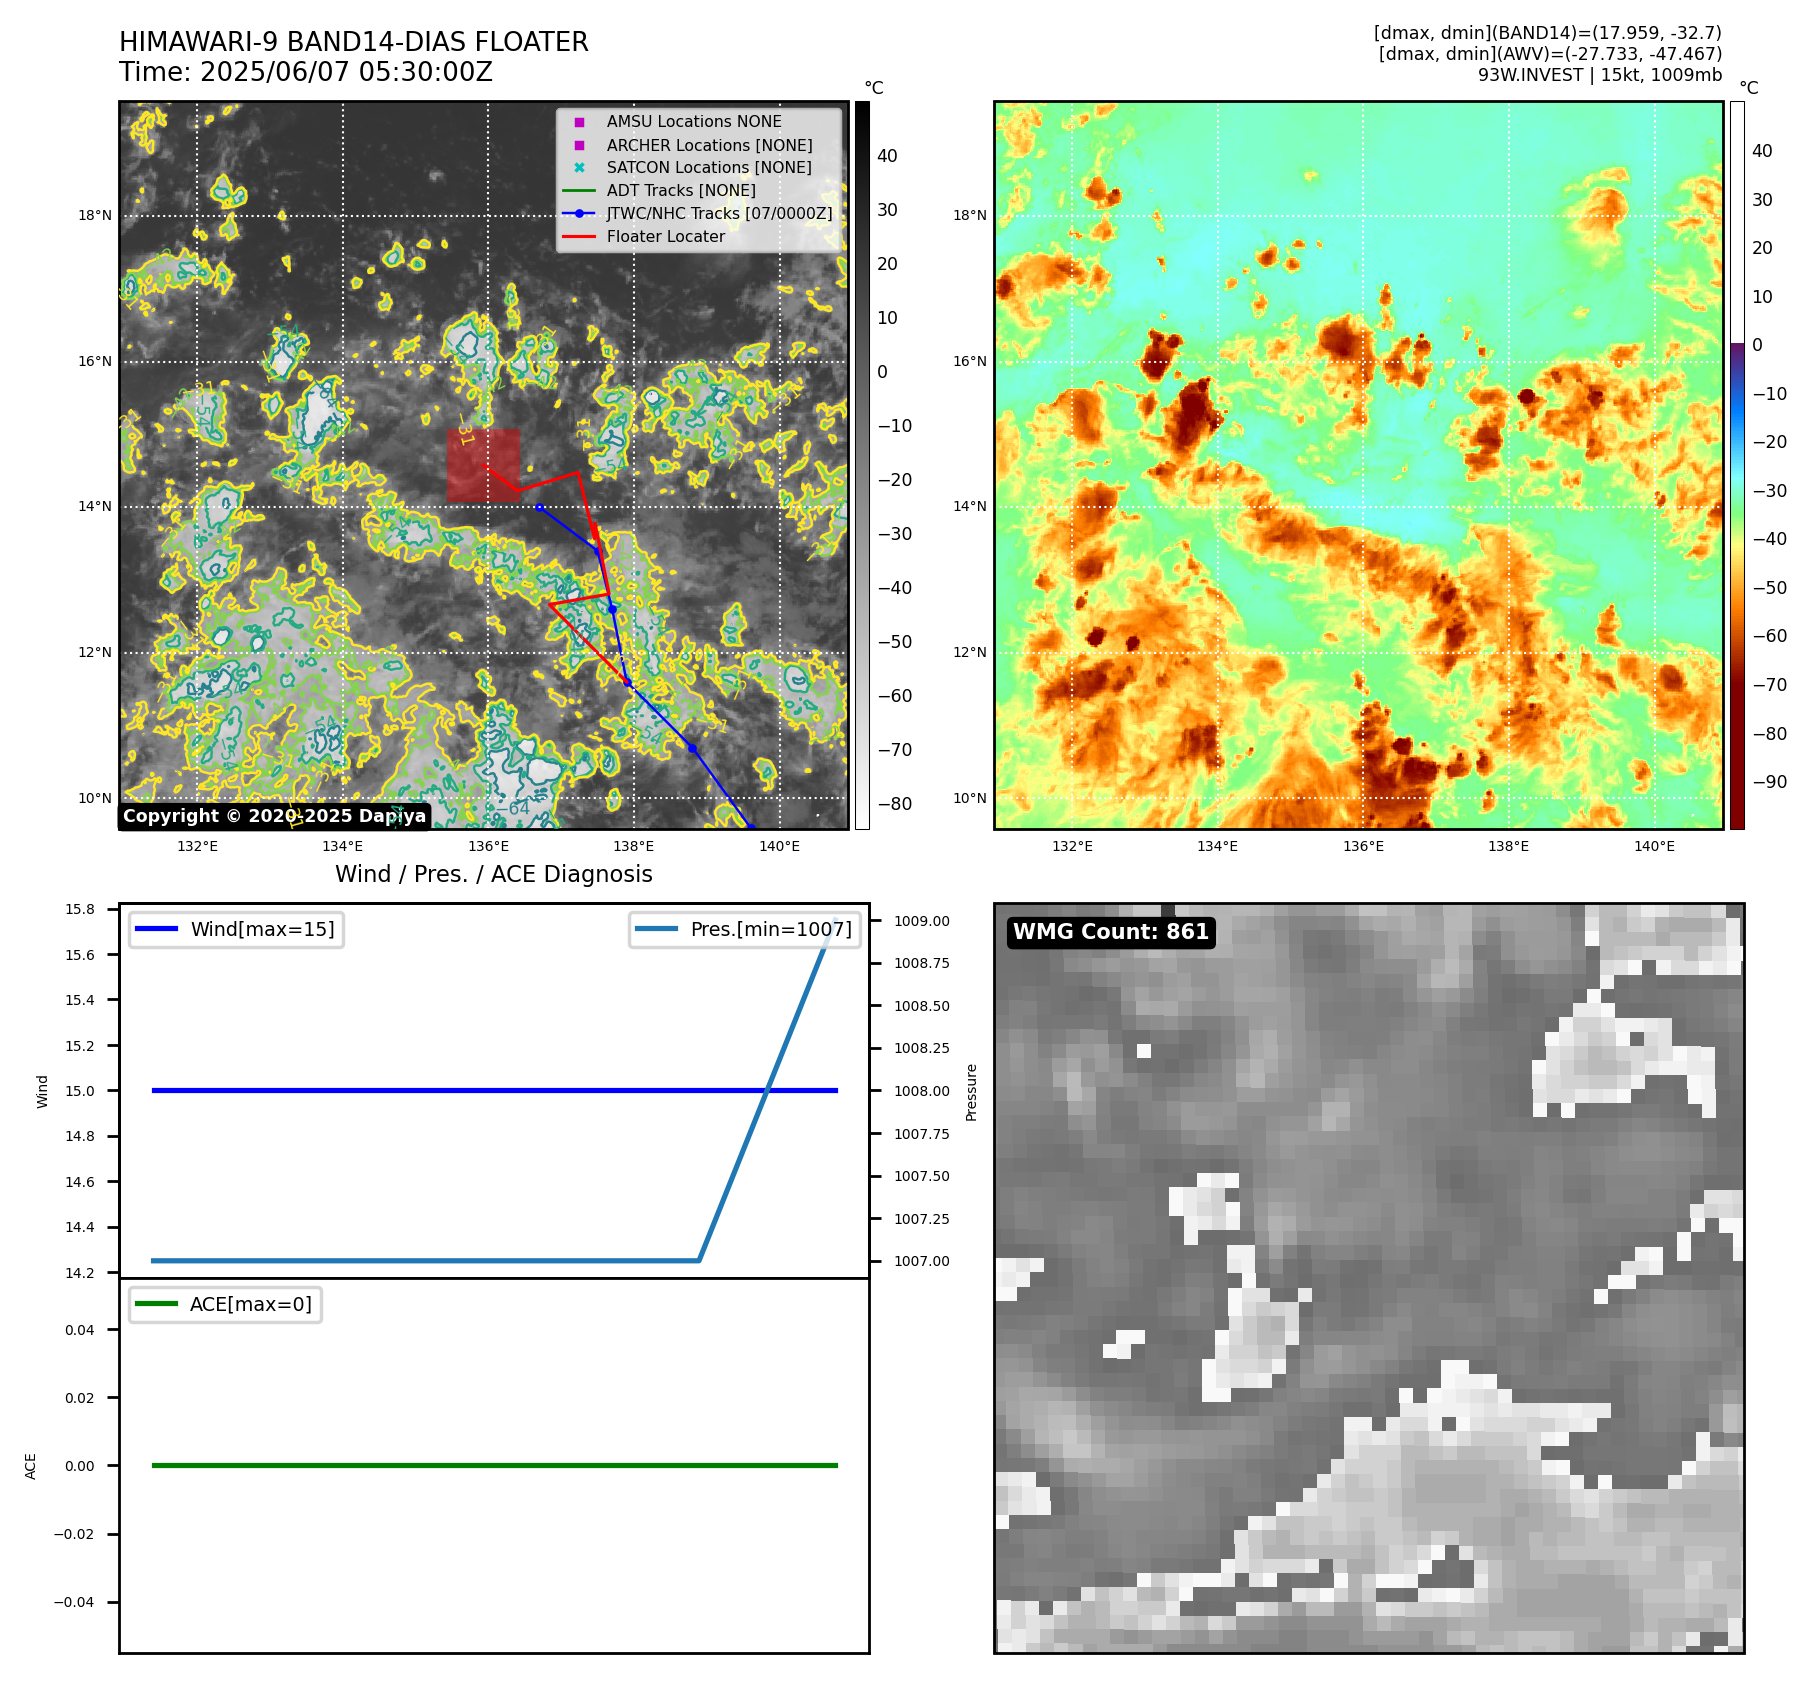The image size is (1813, 1690).
Task: Click the ARCHER Locations [NONE] legend entry
Action: [x=709, y=145]
